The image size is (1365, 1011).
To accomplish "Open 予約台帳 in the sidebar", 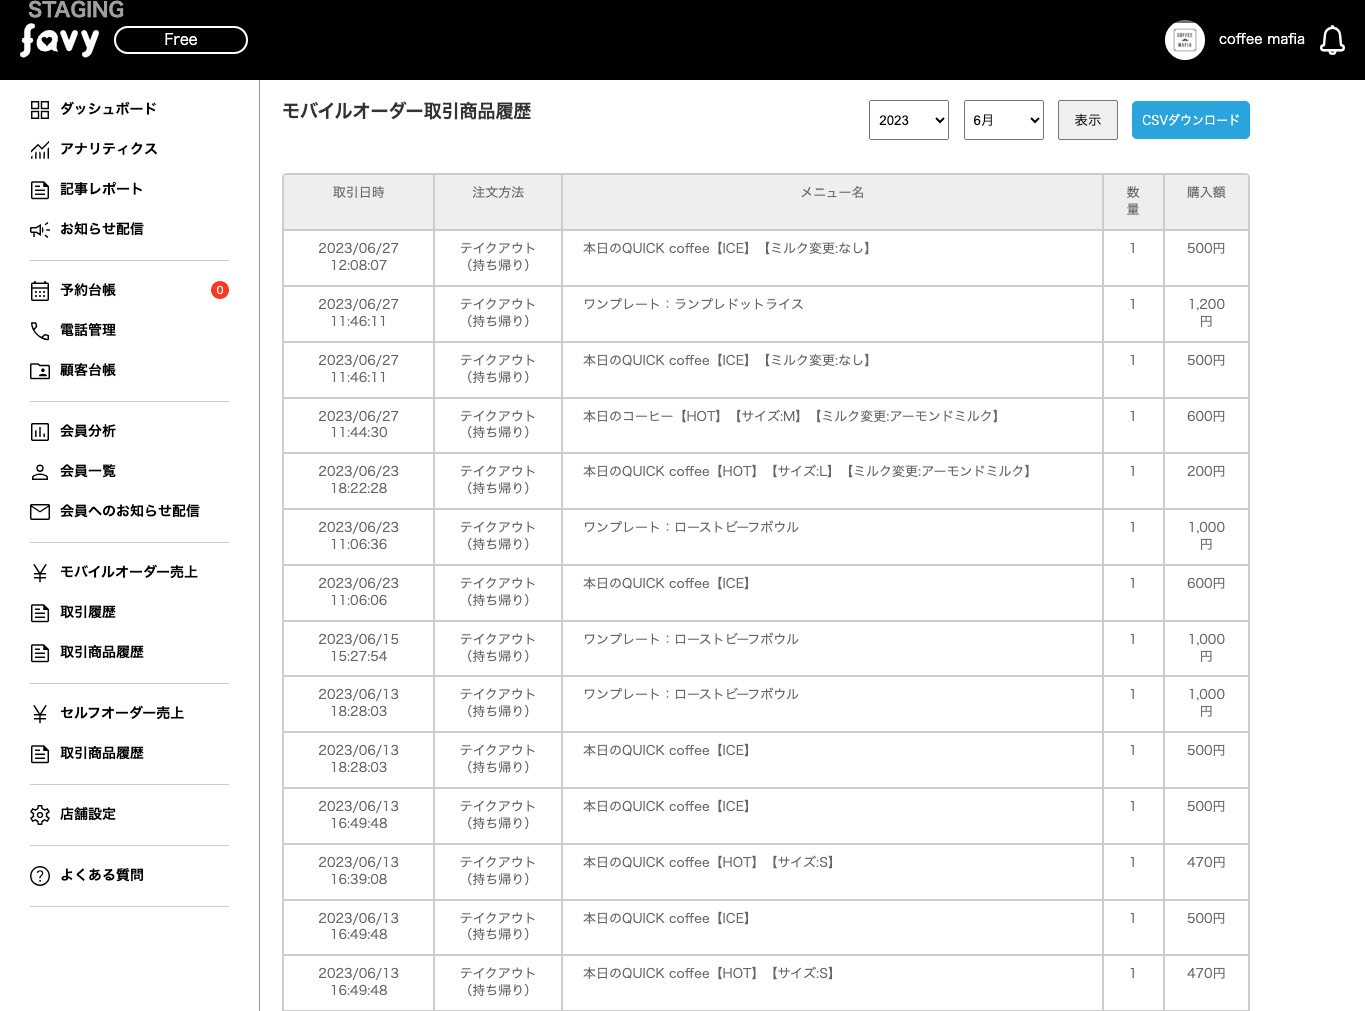I will (88, 290).
